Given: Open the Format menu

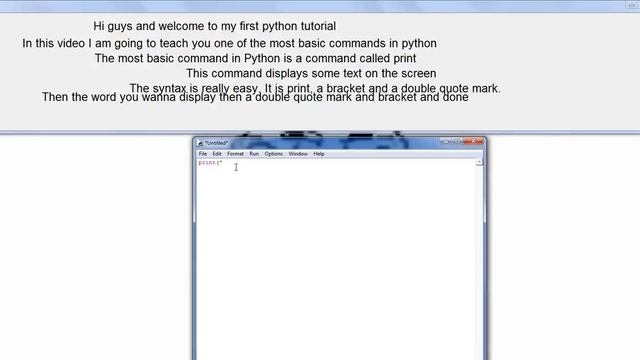Looking at the screenshot, I should pos(235,154).
